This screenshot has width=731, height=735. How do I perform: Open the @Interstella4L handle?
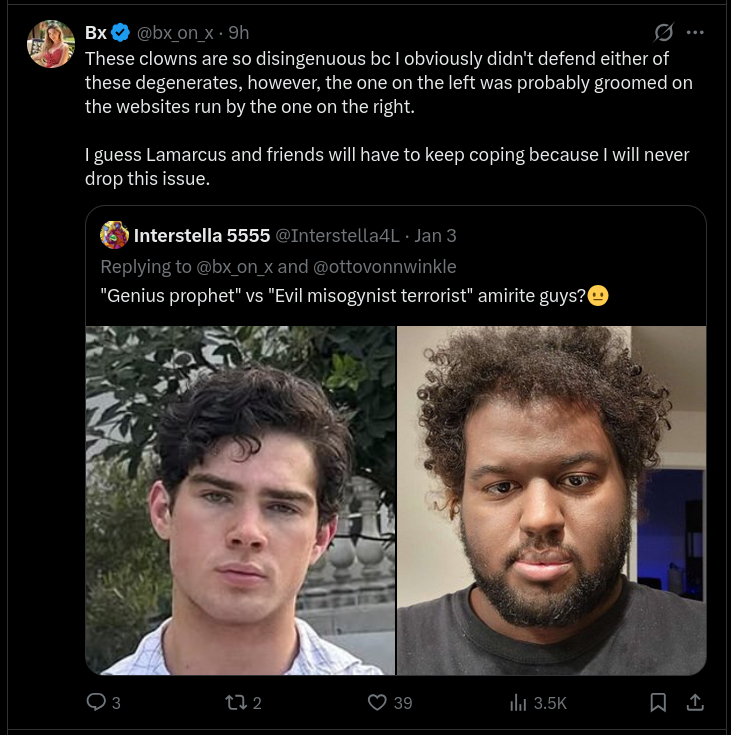(337, 235)
